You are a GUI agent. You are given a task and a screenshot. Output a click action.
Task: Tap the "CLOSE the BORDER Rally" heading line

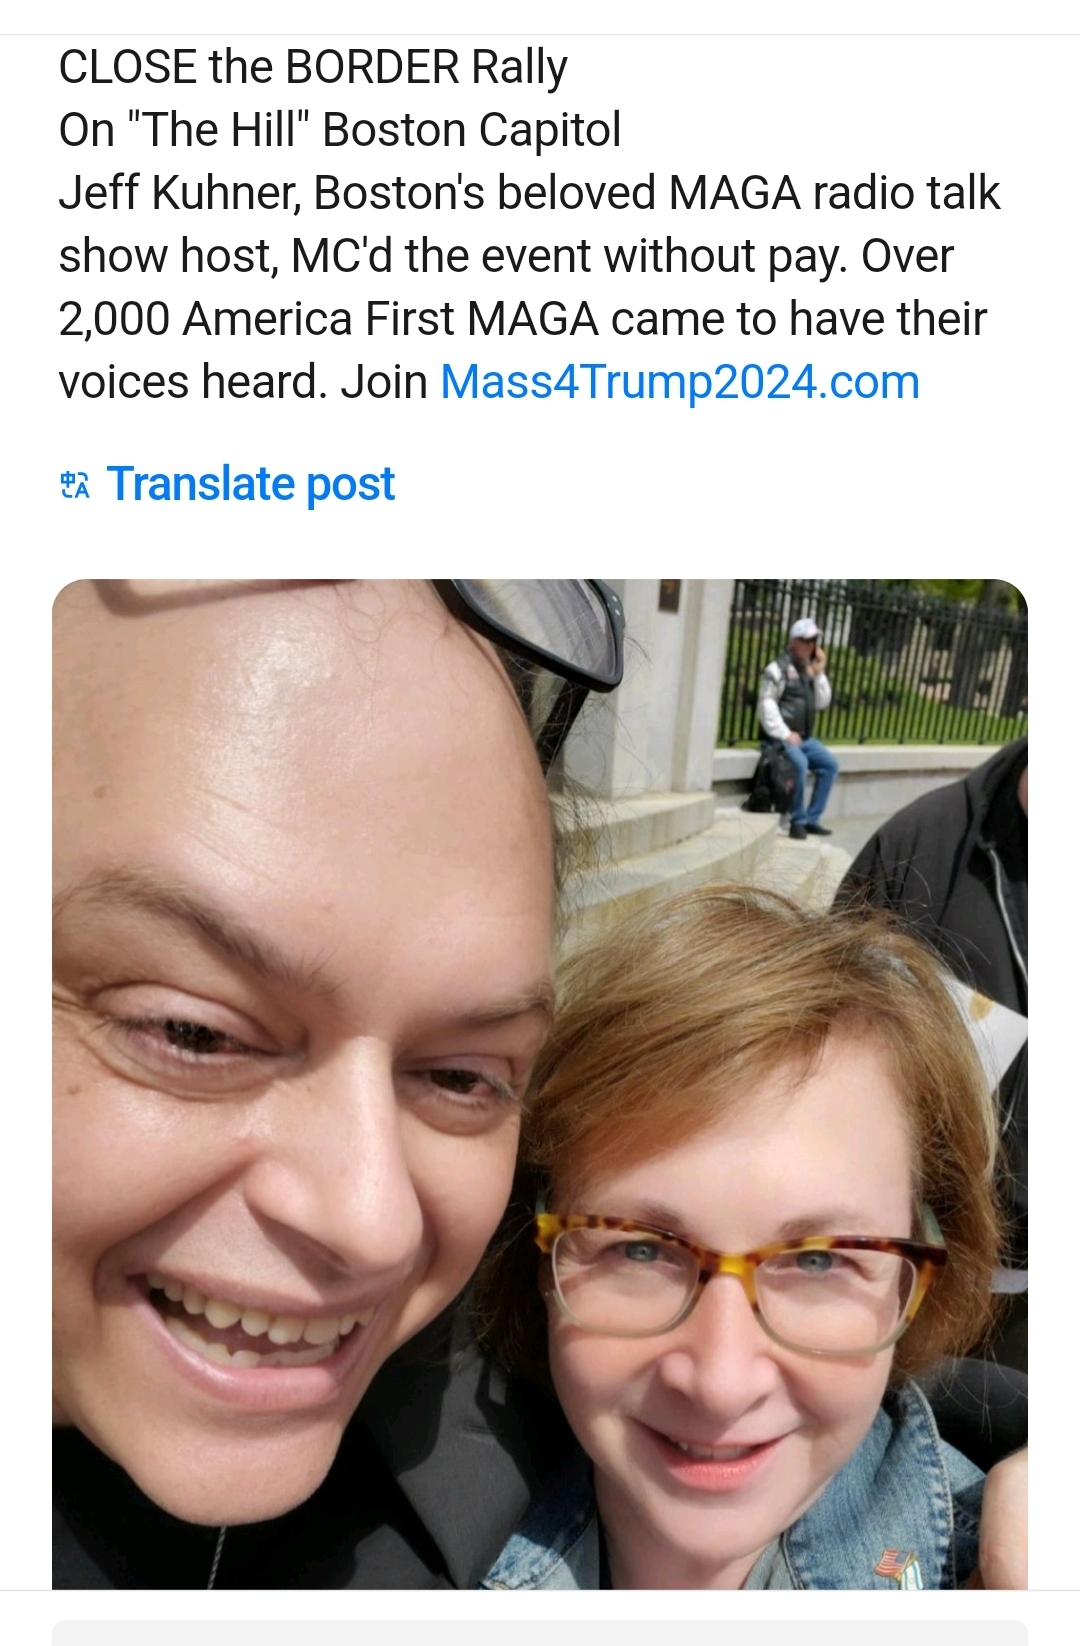point(313,67)
